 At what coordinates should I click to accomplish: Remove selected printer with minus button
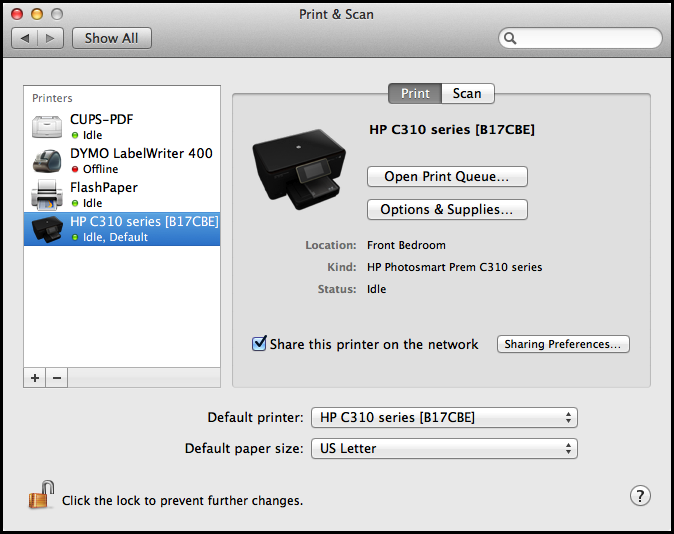pyautogui.click(x=57, y=378)
